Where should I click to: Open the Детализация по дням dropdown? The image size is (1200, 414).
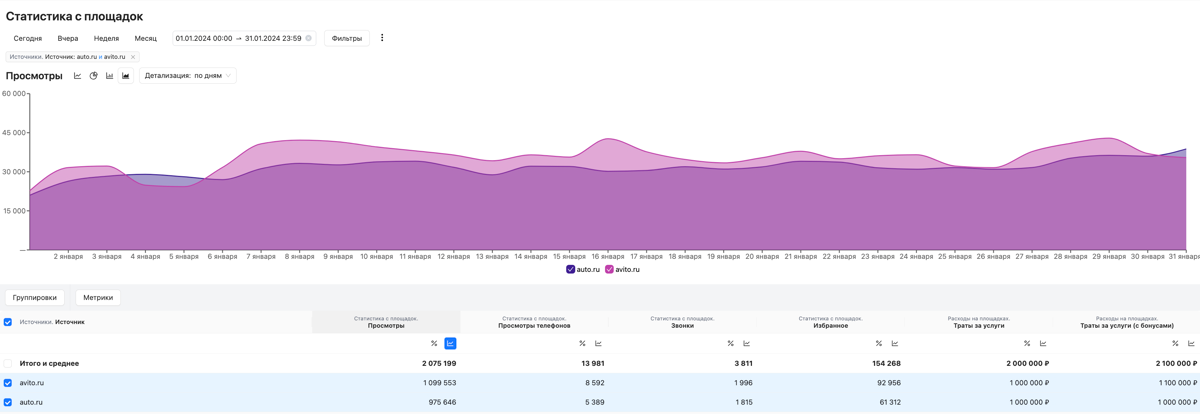pos(188,76)
